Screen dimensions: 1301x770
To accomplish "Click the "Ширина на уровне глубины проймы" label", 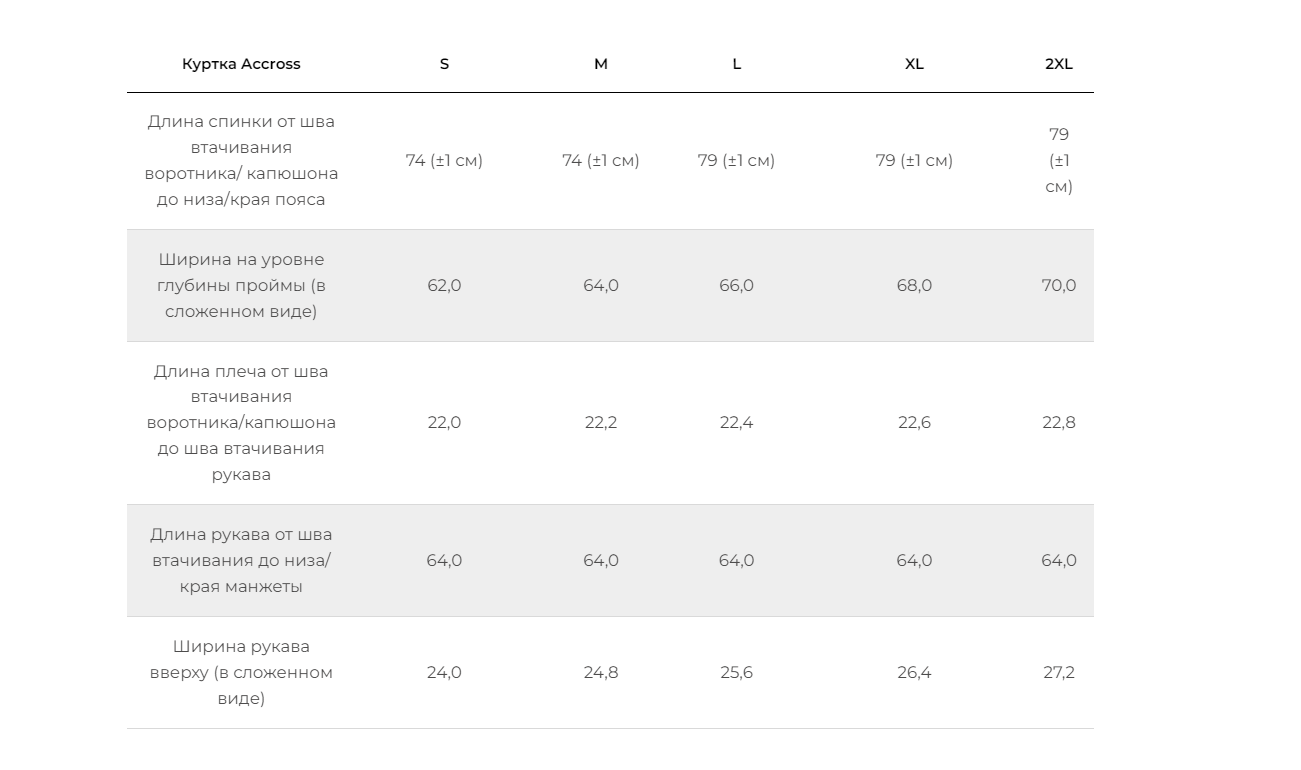I will tap(241, 286).
